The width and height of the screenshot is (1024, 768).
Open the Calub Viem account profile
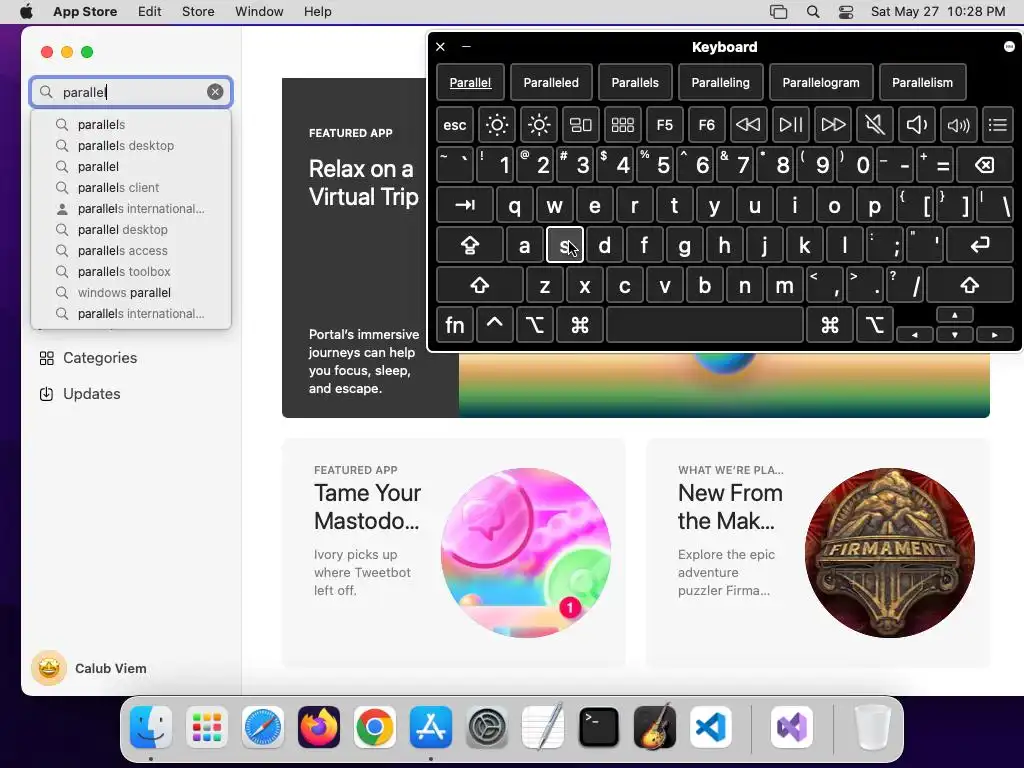click(x=89, y=668)
